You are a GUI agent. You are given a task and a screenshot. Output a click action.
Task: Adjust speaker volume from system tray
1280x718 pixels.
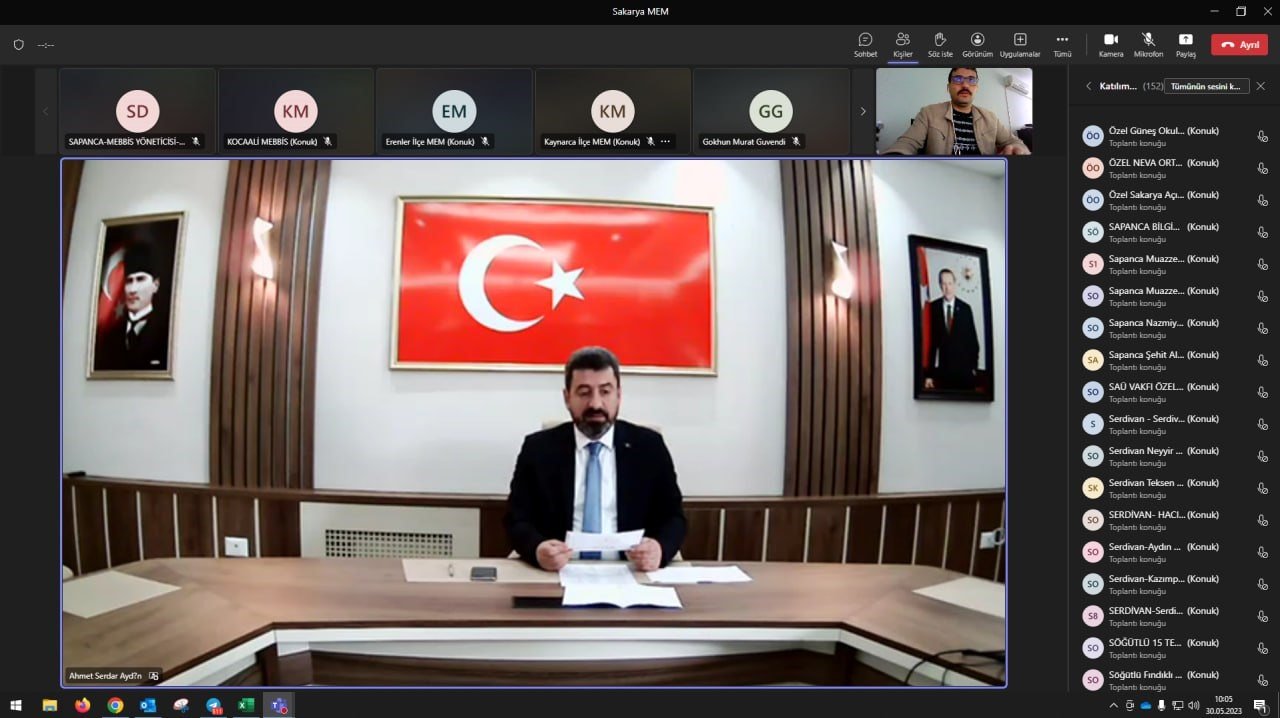pyautogui.click(x=1193, y=706)
